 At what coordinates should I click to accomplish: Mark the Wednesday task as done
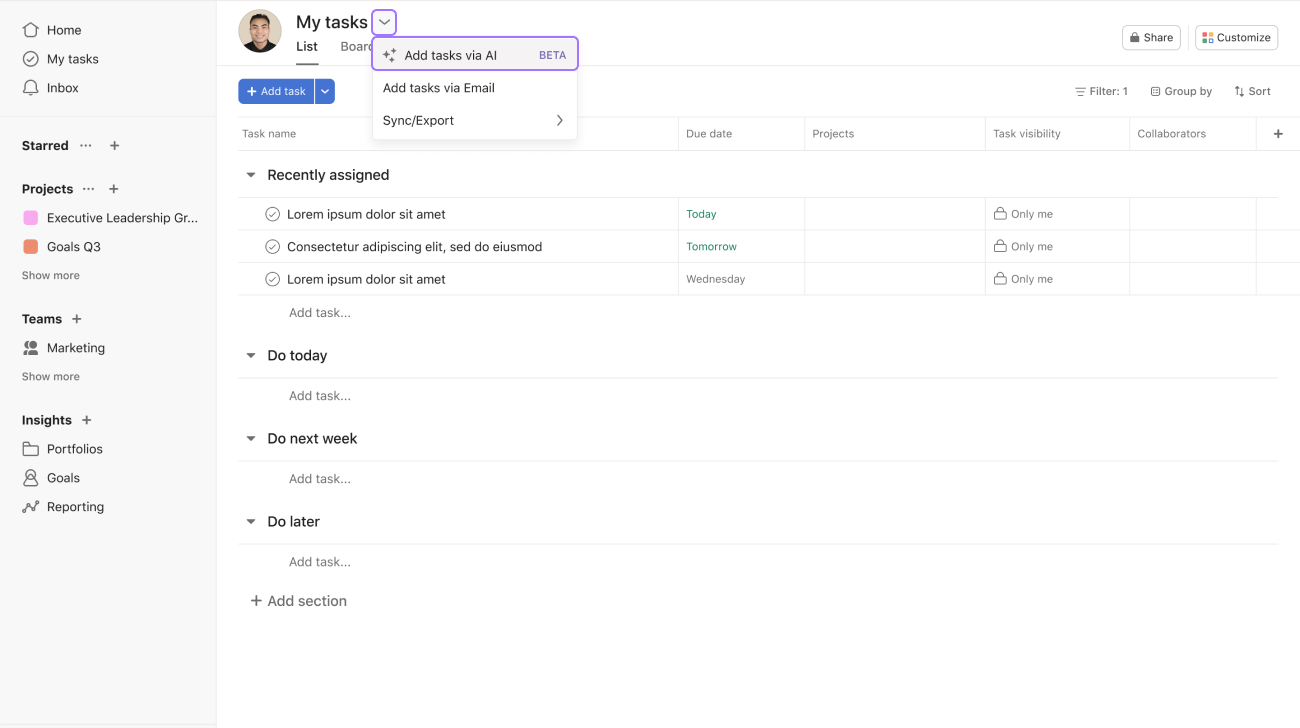[x=272, y=279]
